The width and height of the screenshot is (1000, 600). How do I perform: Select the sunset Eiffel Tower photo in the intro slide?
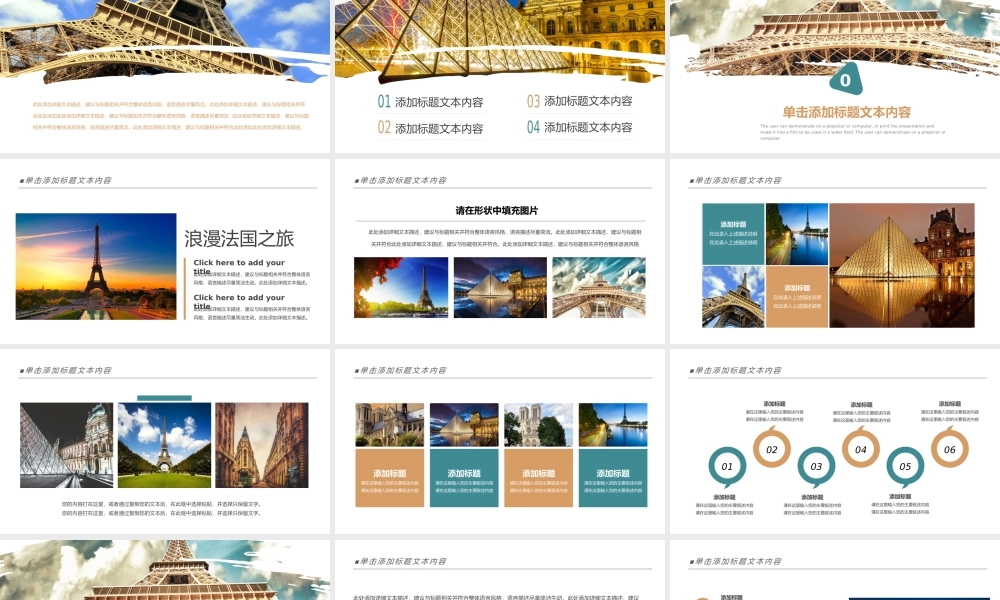click(96, 266)
